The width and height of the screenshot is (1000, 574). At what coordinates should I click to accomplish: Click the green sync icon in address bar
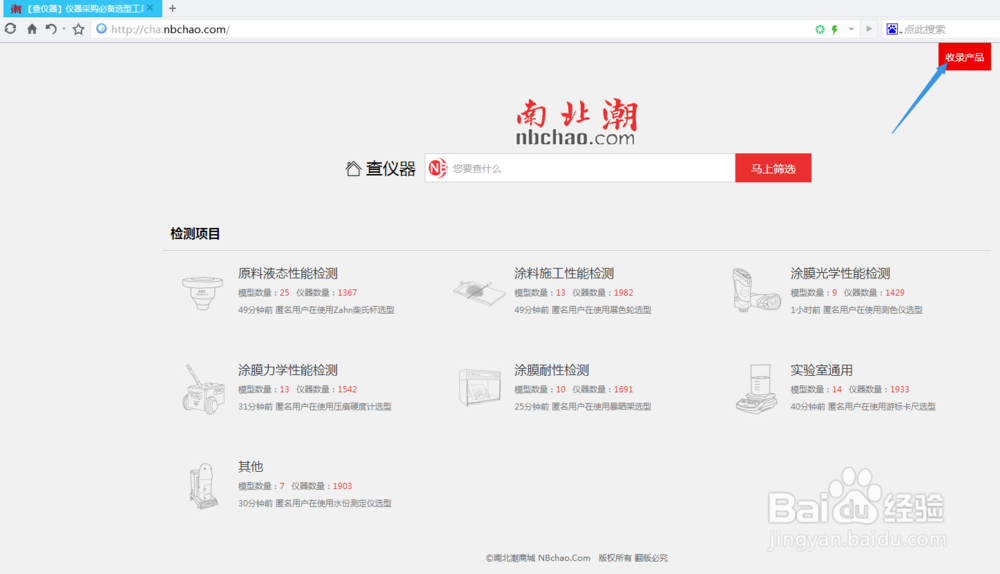pyautogui.click(x=820, y=29)
